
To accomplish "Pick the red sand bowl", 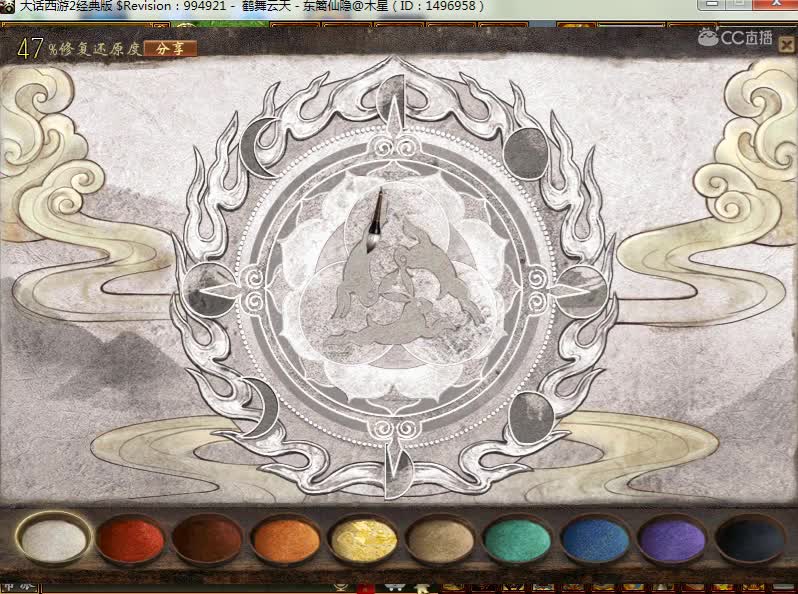I will click(130, 540).
